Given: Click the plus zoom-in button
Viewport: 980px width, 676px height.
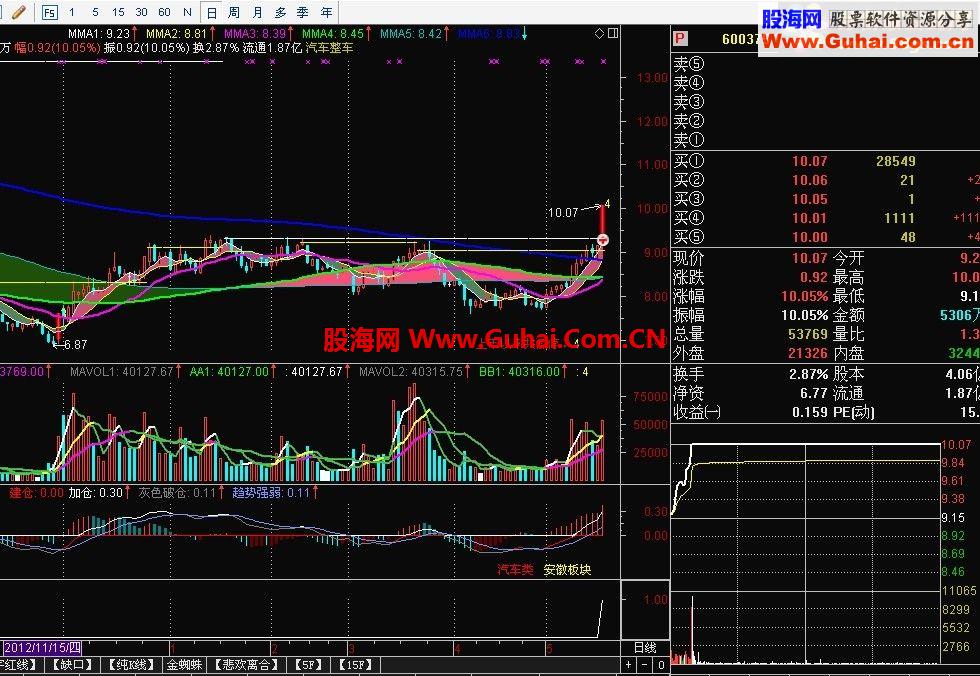Looking at the screenshot, I should tap(629, 665).
